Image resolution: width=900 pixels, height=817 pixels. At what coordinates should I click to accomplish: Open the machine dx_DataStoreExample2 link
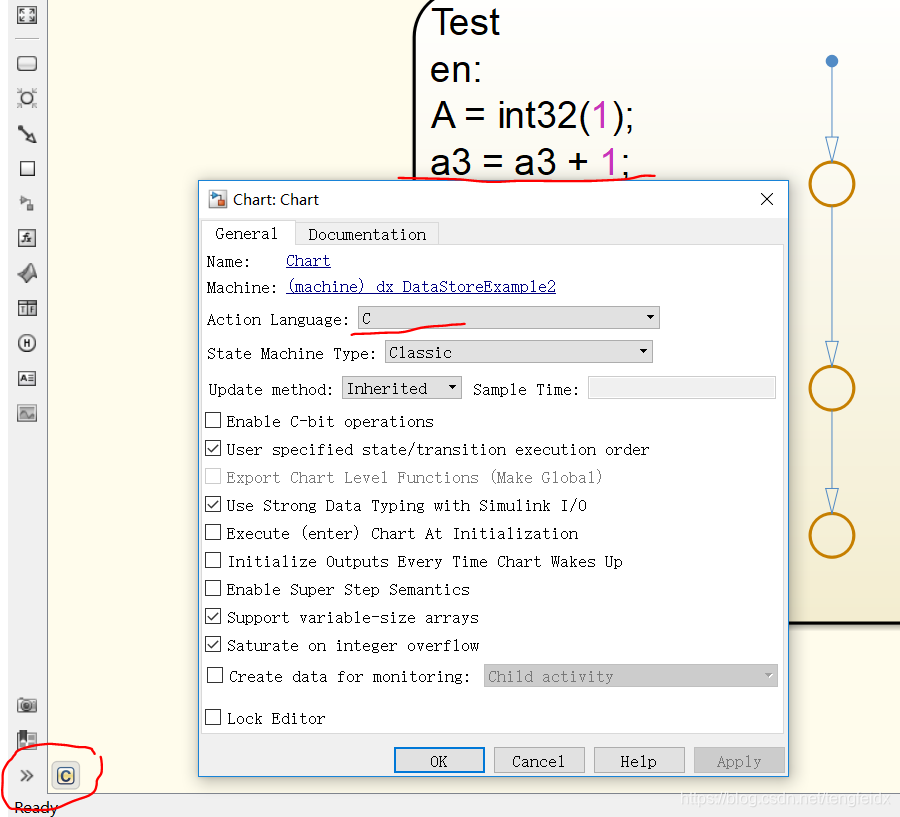(x=421, y=286)
